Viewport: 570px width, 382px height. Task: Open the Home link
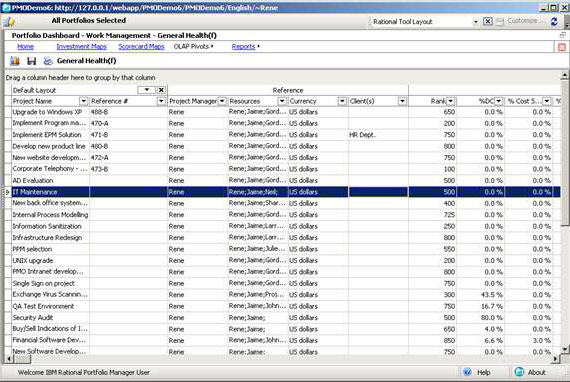[x=25, y=47]
